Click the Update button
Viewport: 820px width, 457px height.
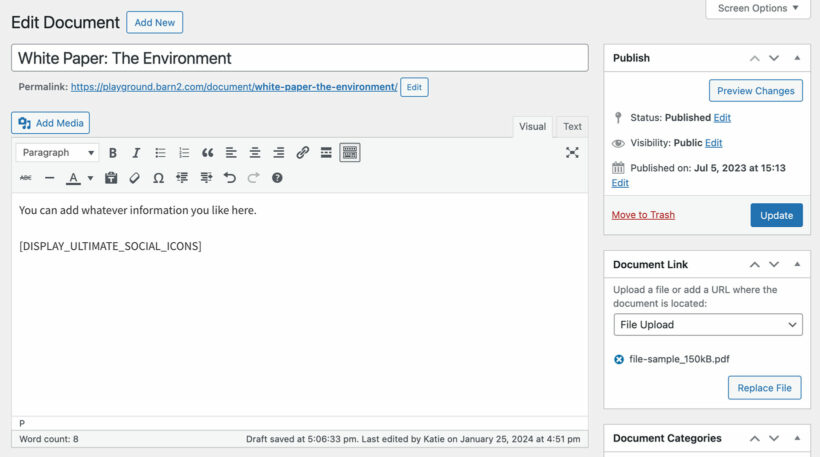click(777, 215)
